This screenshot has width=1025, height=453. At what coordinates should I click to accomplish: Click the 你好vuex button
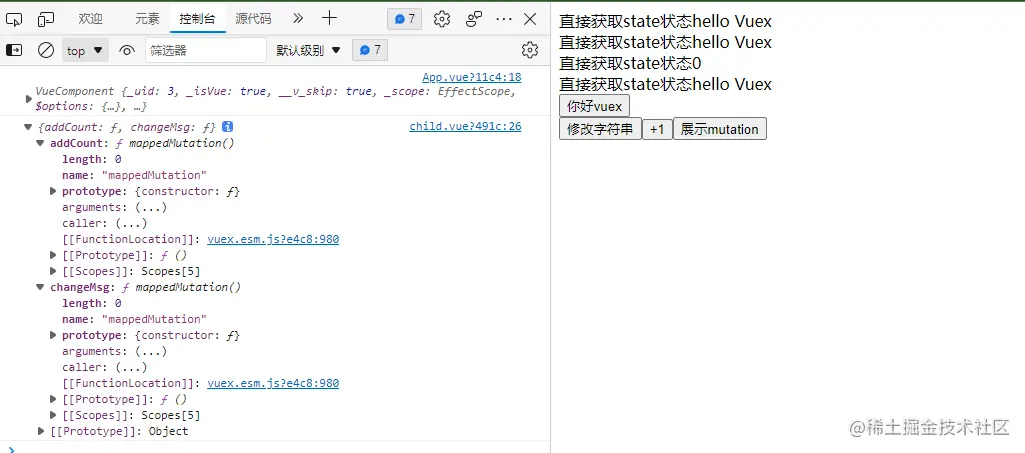[x=594, y=106]
